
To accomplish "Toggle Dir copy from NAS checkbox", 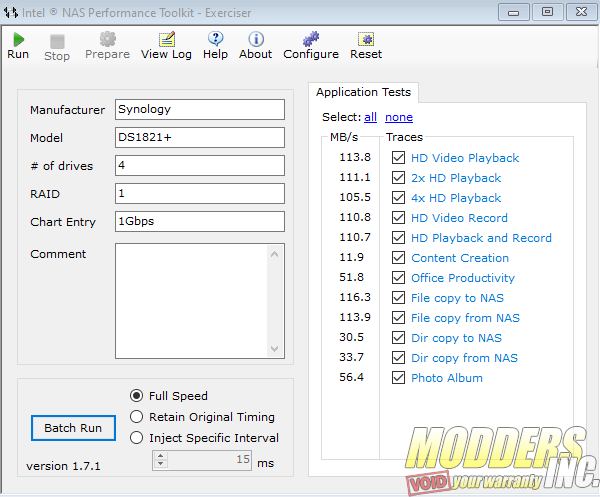I will (x=398, y=358).
